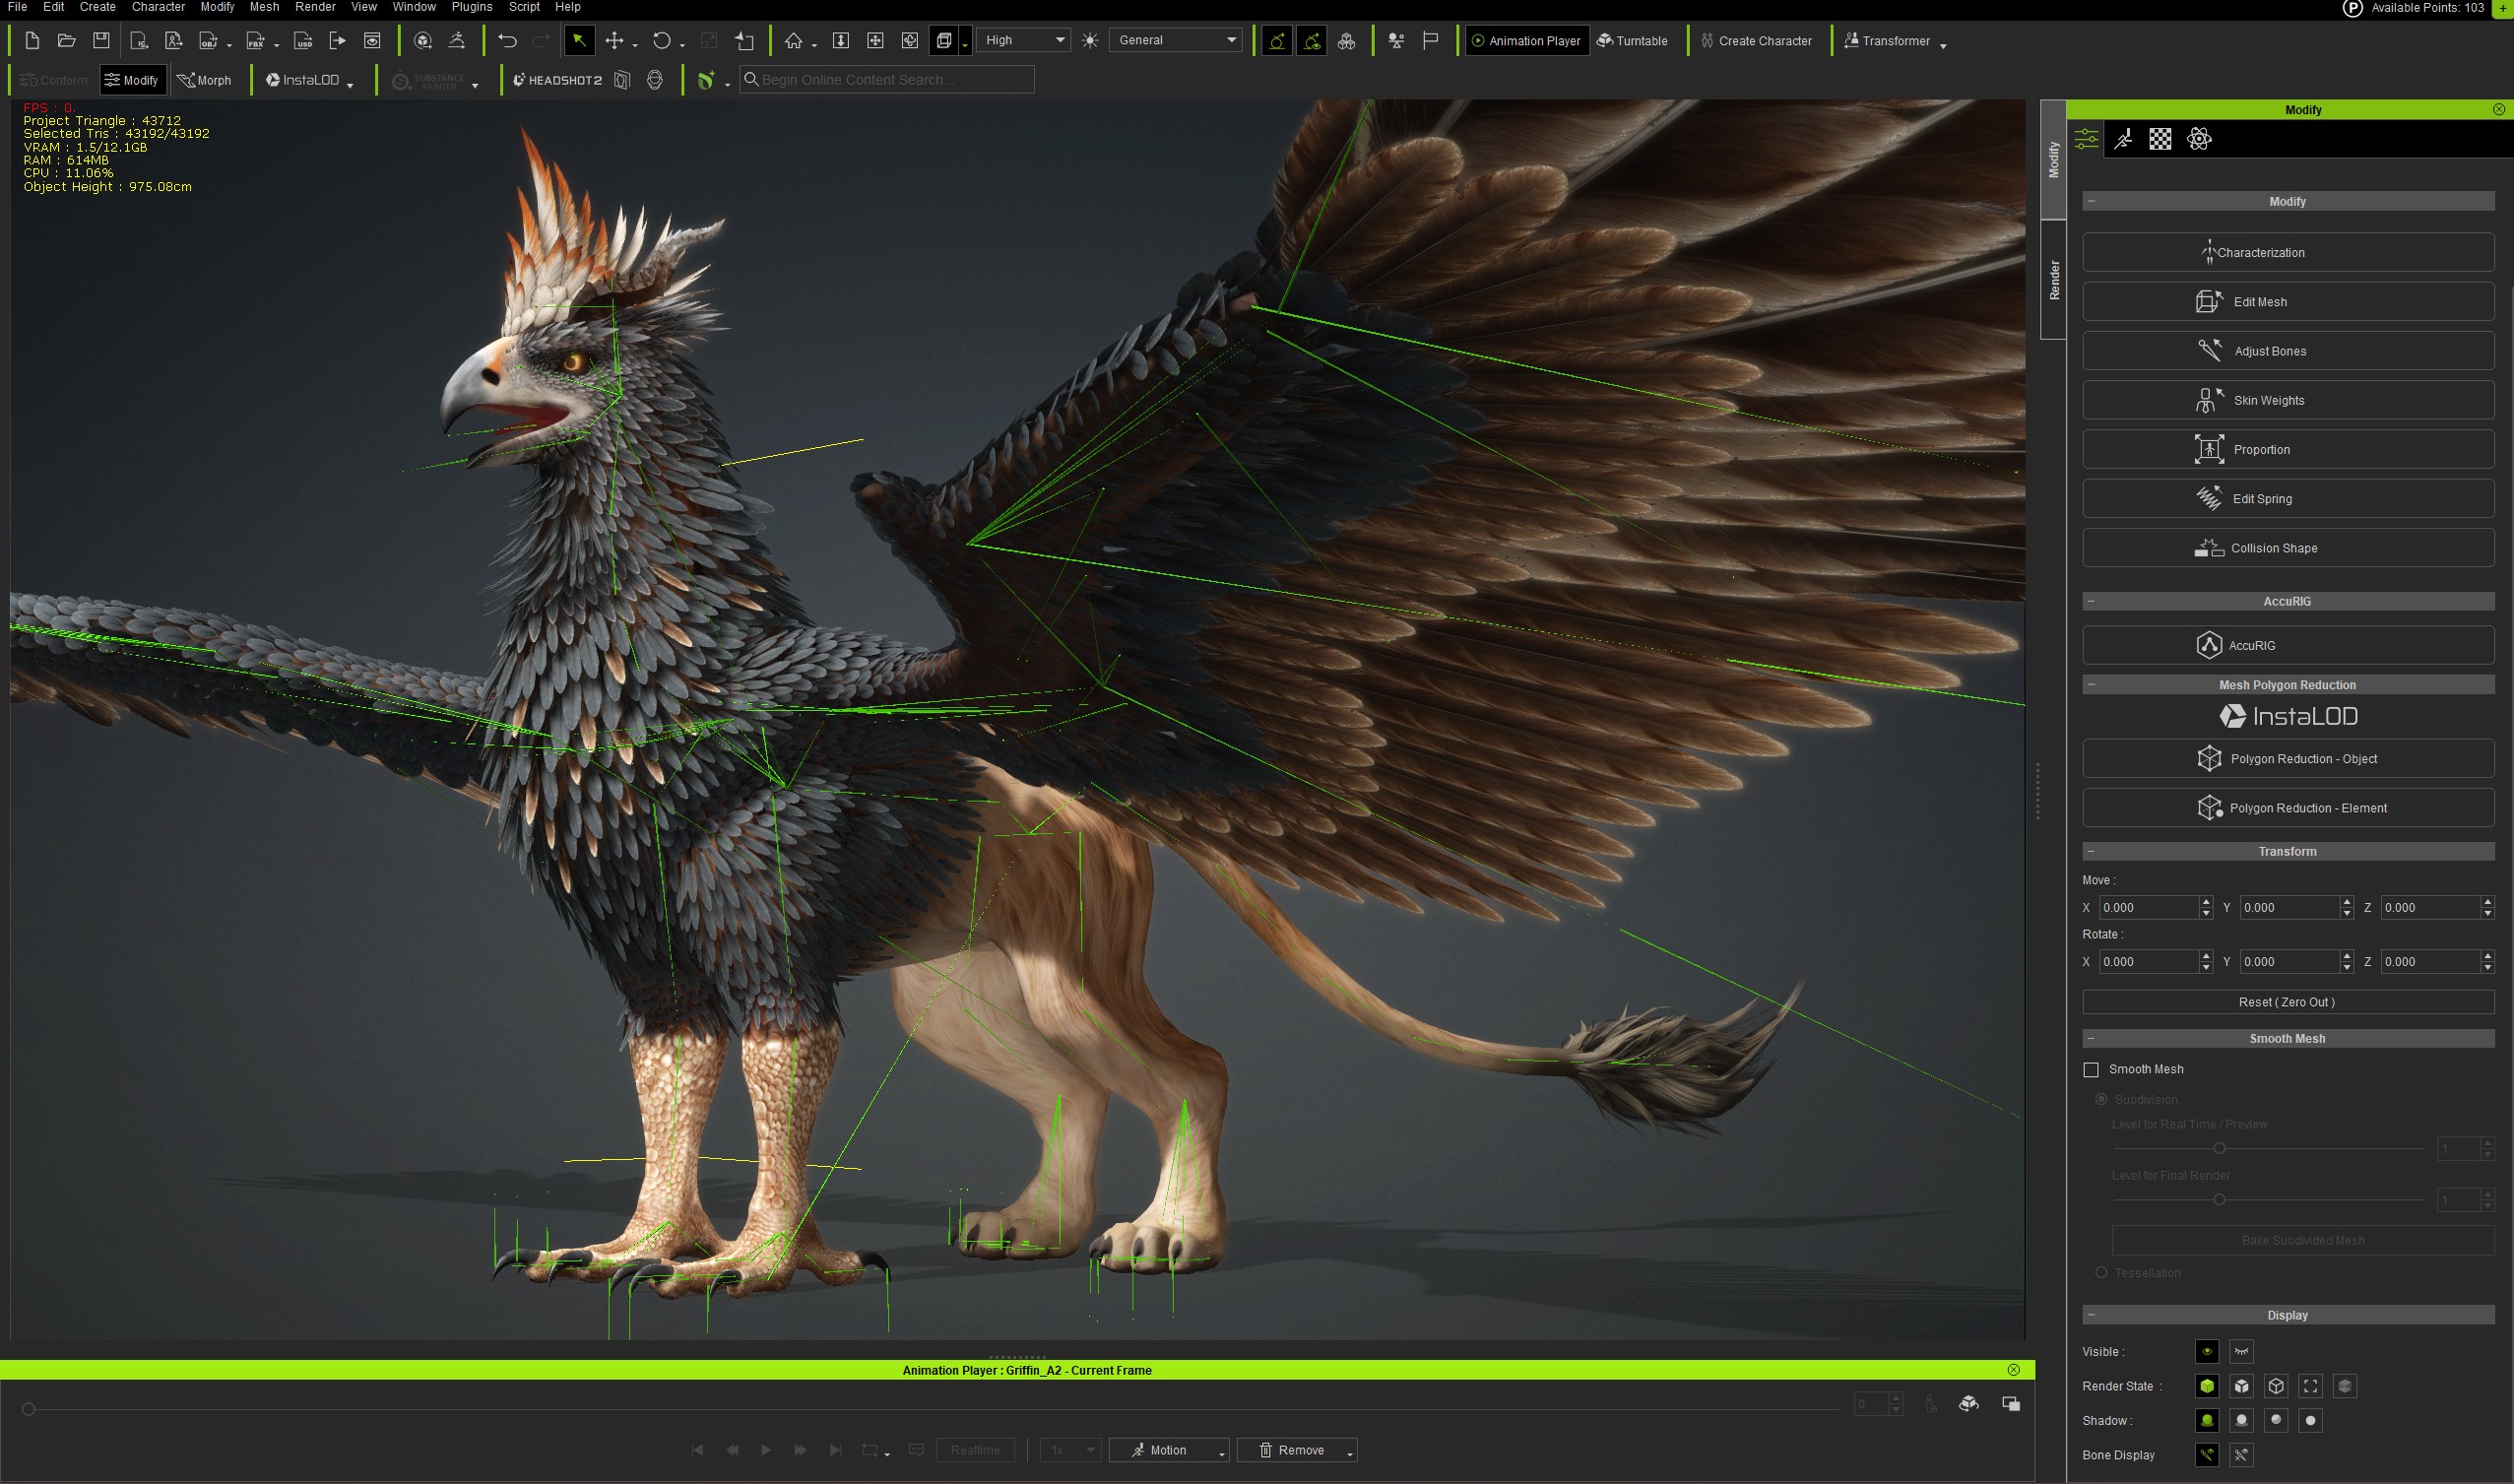The height and width of the screenshot is (1484, 2514).
Task: Click the Home view icon
Action: click(x=793, y=41)
